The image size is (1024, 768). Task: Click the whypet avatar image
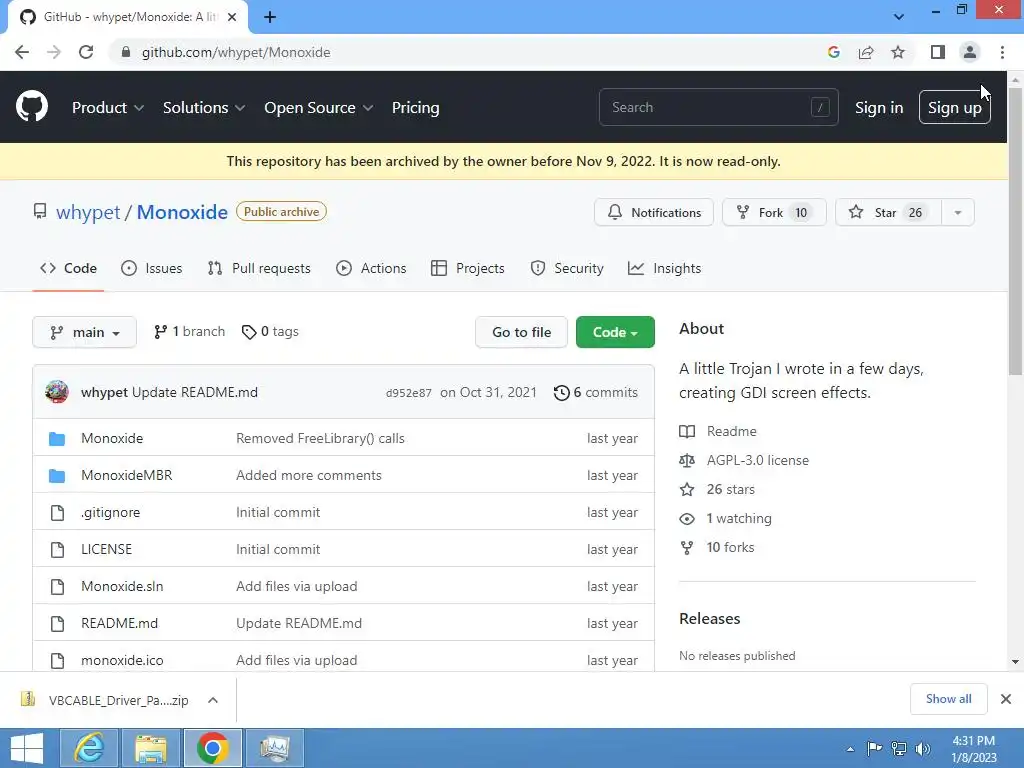tap(57, 392)
